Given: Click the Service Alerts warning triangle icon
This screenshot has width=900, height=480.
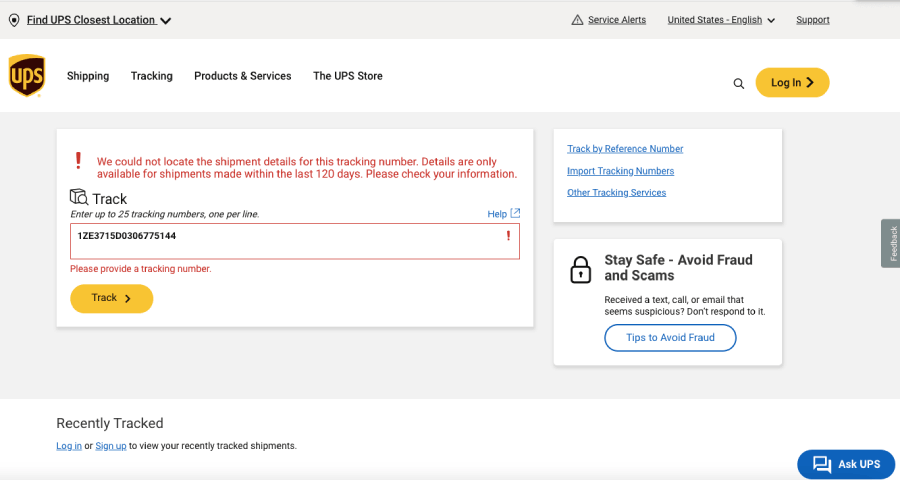Looking at the screenshot, I should [x=577, y=20].
